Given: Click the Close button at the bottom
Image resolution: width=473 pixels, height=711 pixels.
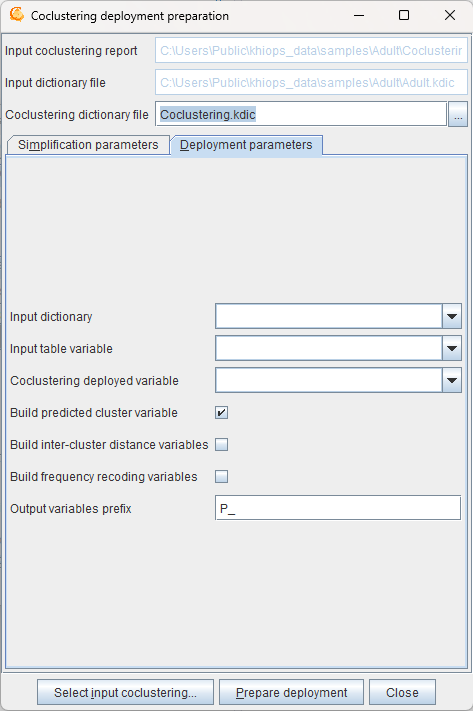Looking at the screenshot, I should (402, 692).
